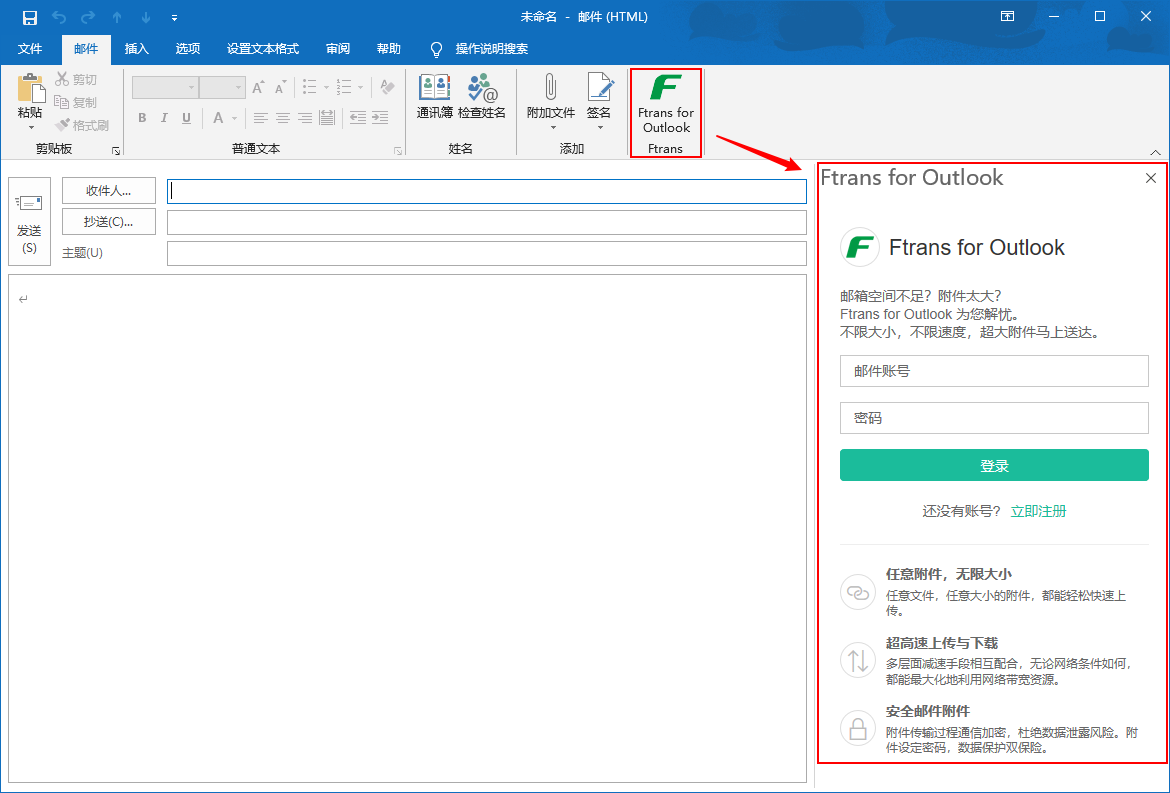Click the Ribbon Display Options icon
The image size is (1170, 793).
pos(1007,16)
